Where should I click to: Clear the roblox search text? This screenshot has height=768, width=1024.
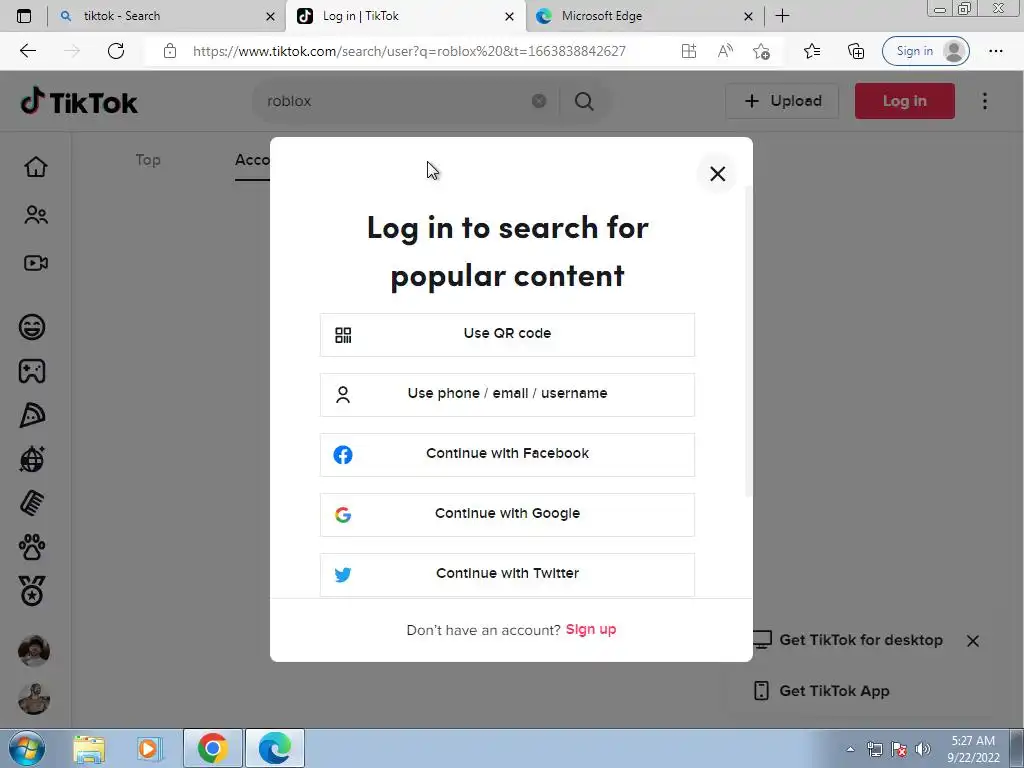[x=539, y=101]
